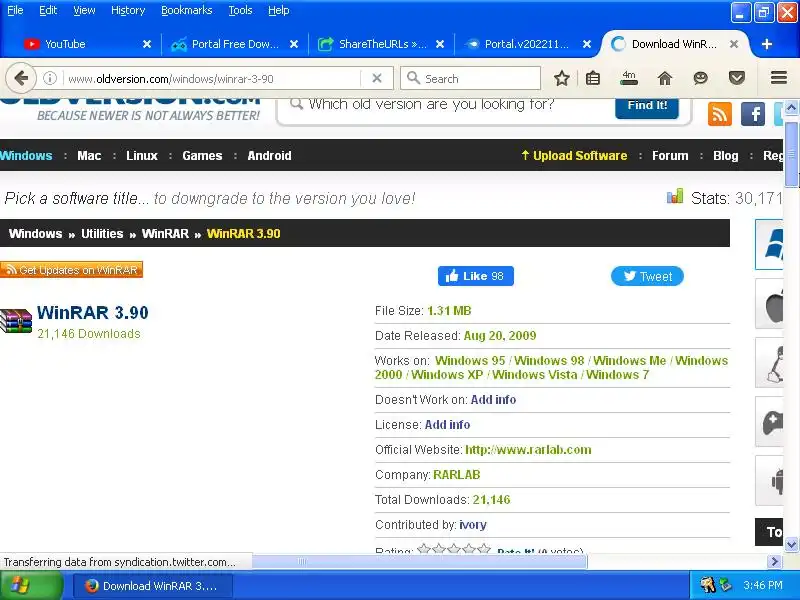Save page to Pocket icon
Viewport: 800px width, 600px height.
point(737,79)
